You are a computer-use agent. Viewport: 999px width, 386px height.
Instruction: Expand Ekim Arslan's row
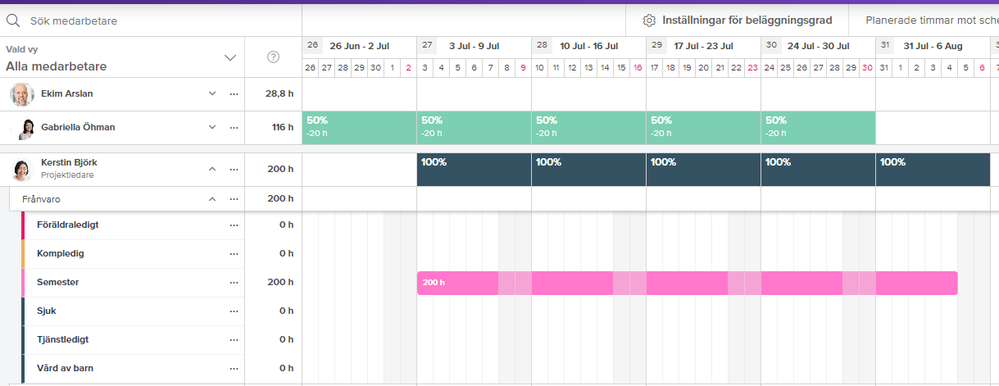pyautogui.click(x=212, y=94)
